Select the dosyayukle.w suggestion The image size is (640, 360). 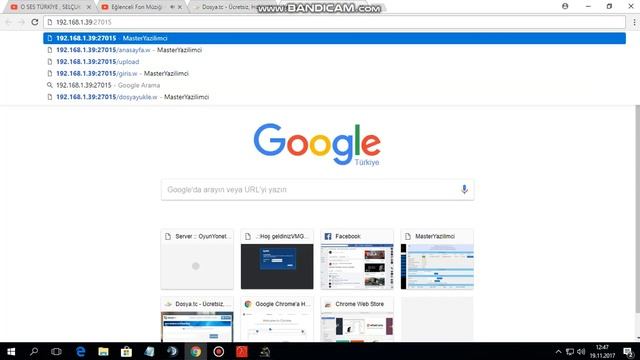pyautogui.click(x=334, y=97)
